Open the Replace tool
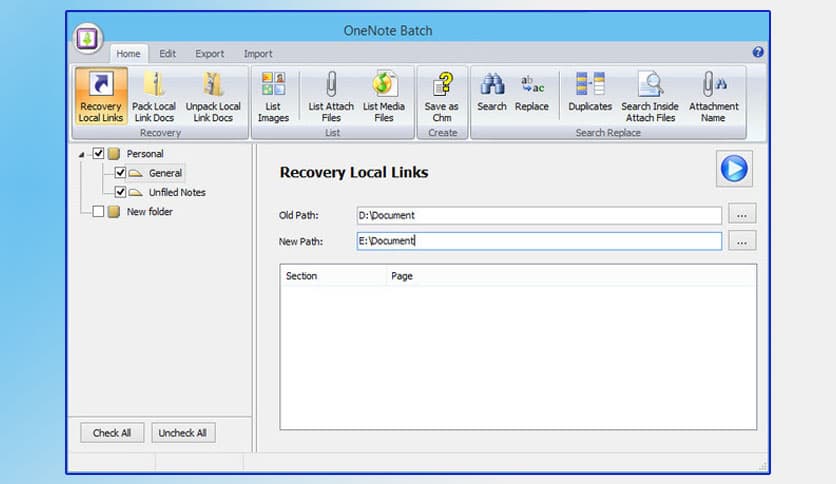836x484 pixels. pos(532,92)
